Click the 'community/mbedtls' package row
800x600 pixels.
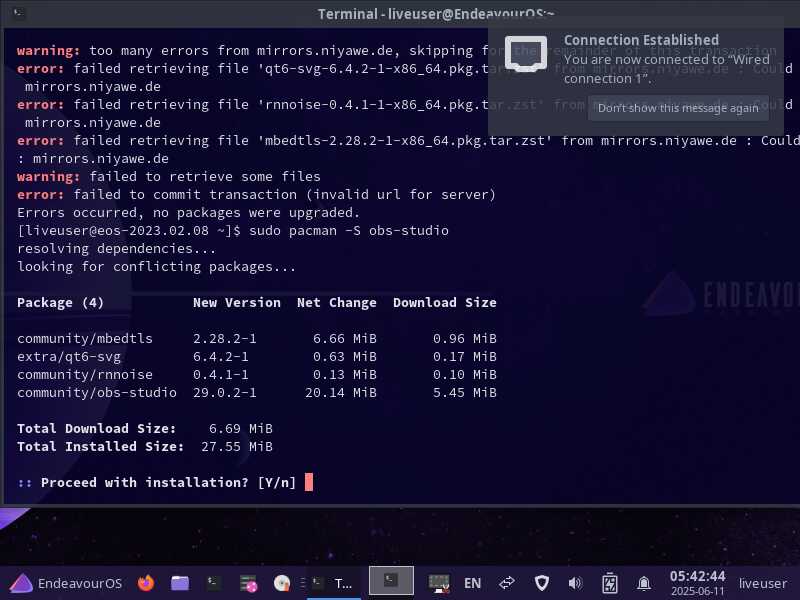257,338
